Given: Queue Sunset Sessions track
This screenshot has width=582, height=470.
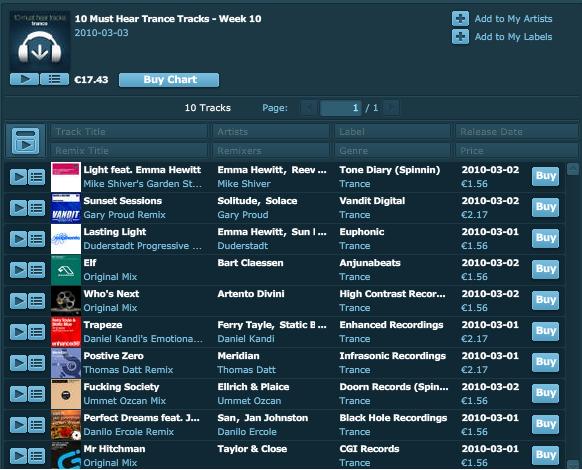Looking at the screenshot, I should coord(37,208).
